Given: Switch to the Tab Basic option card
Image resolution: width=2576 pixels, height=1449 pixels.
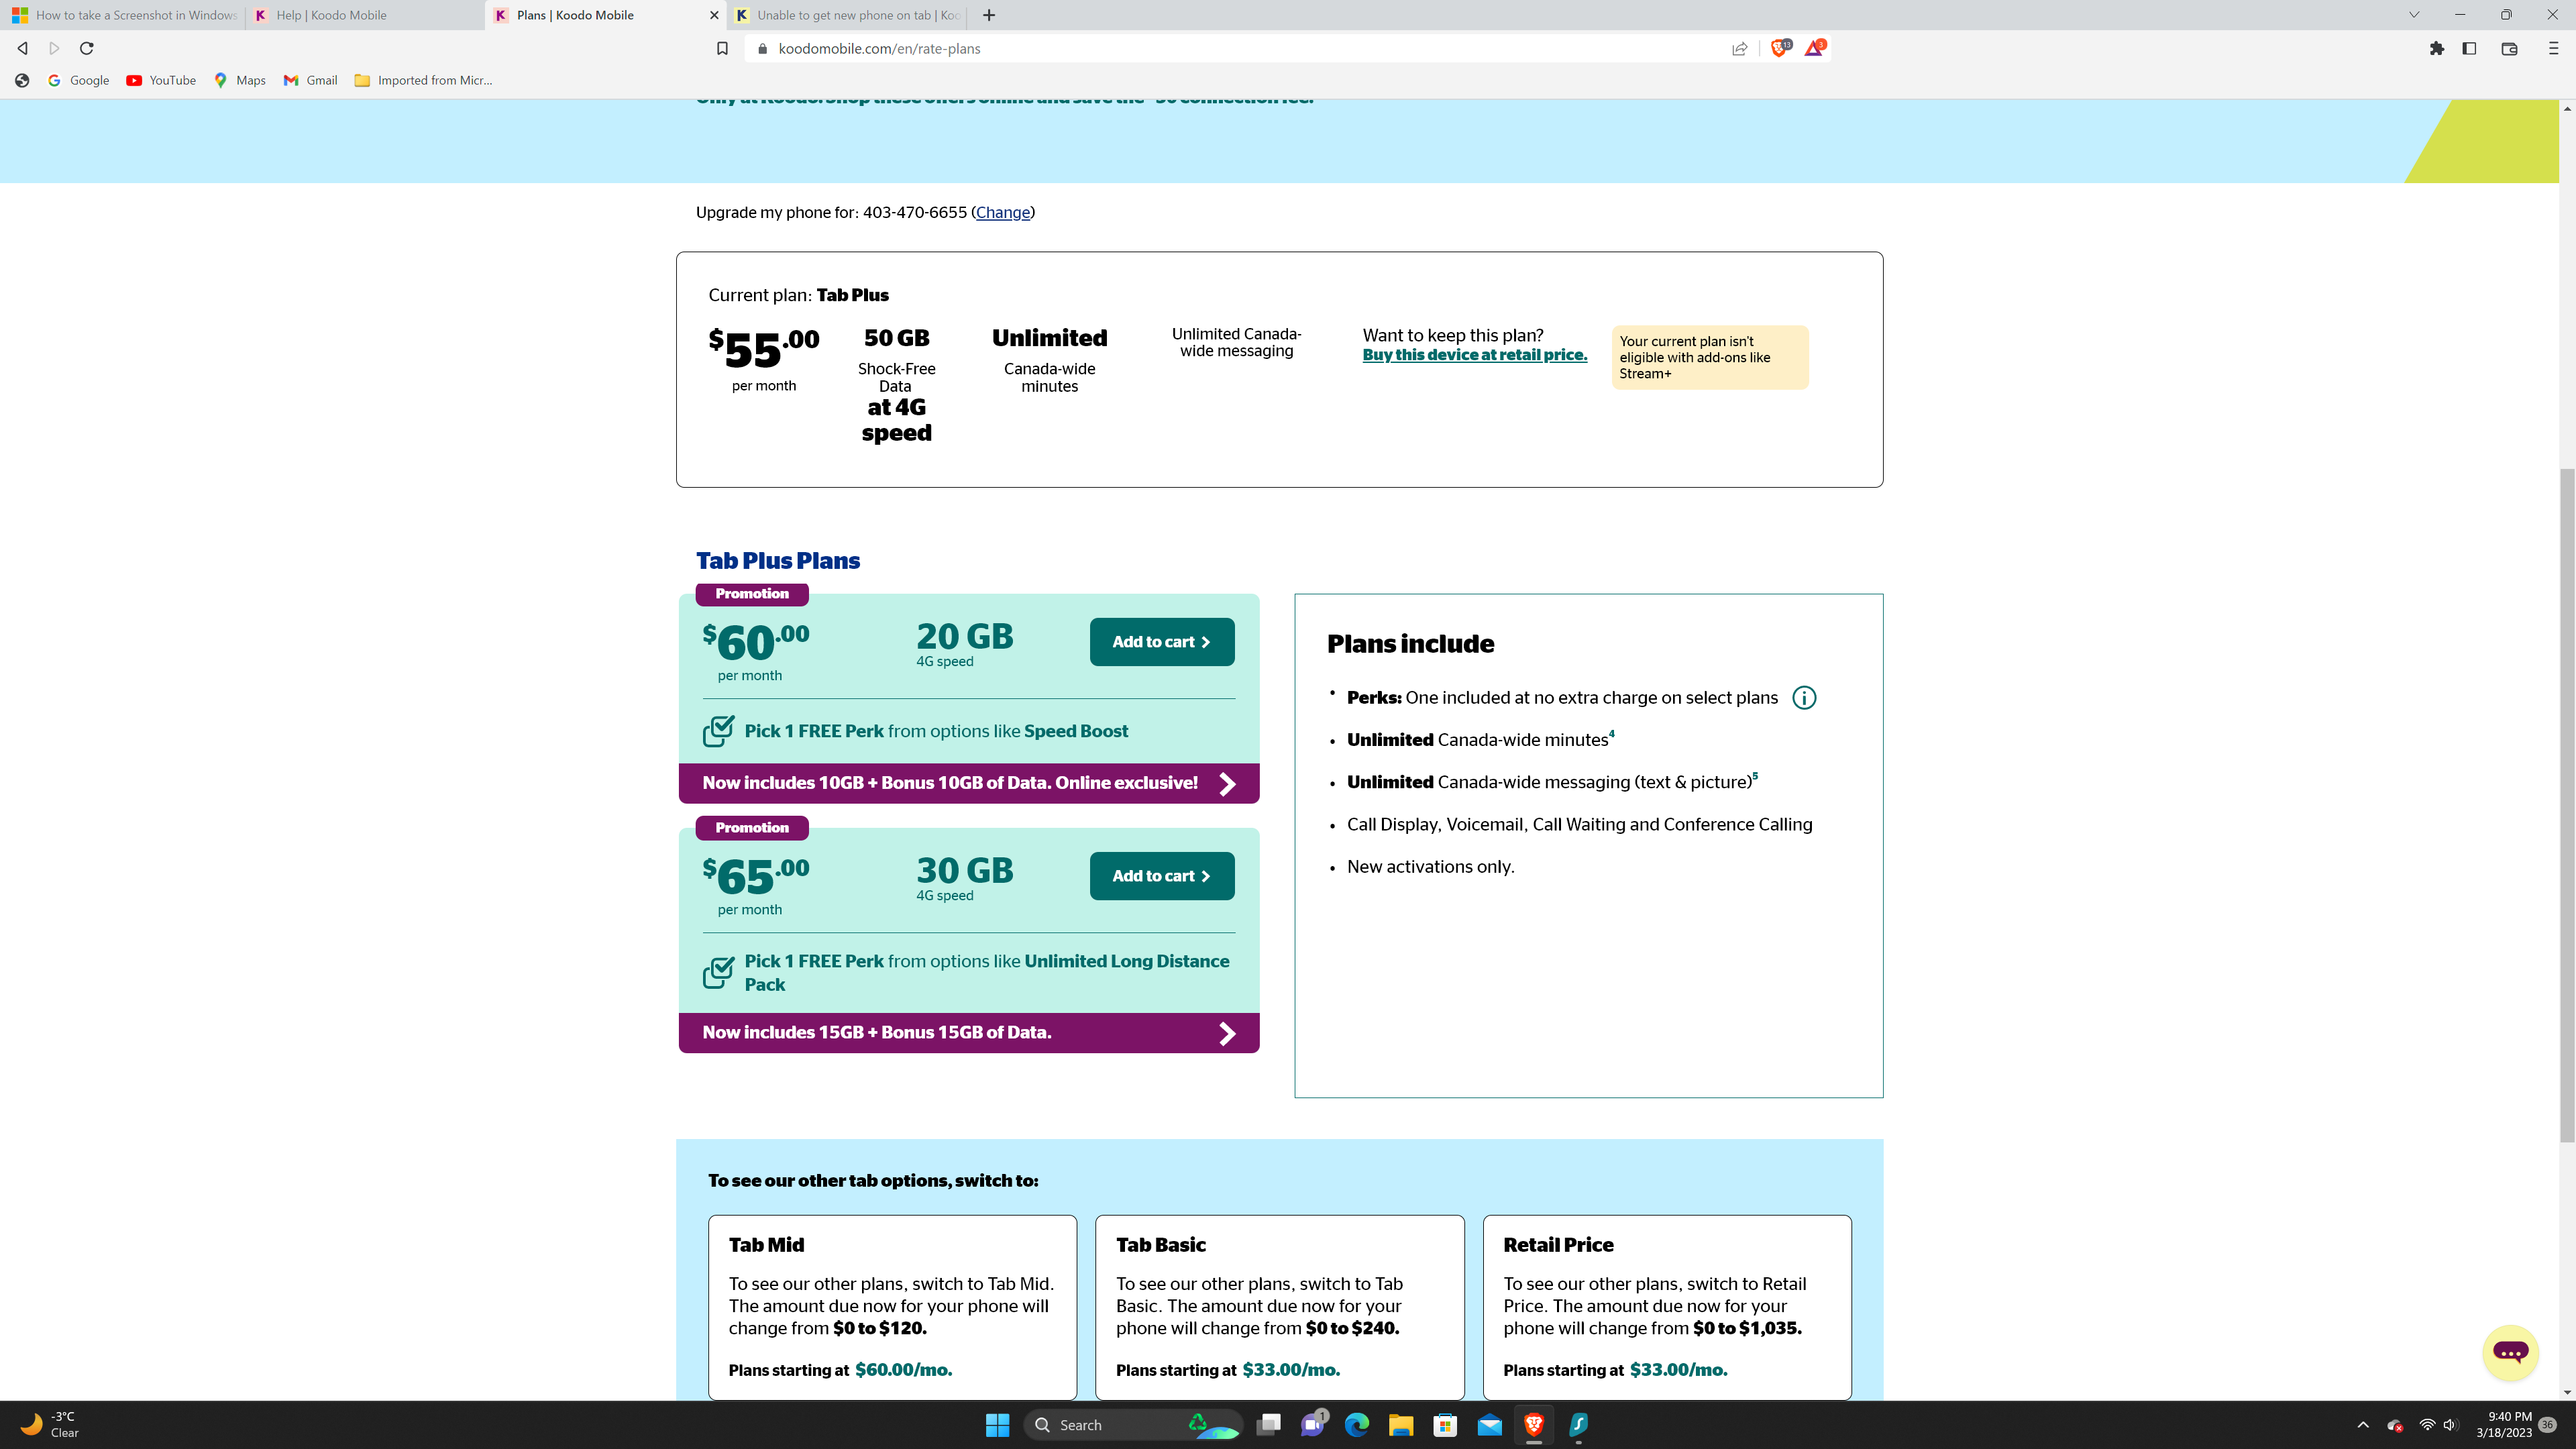Looking at the screenshot, I should point(1279,1307).
